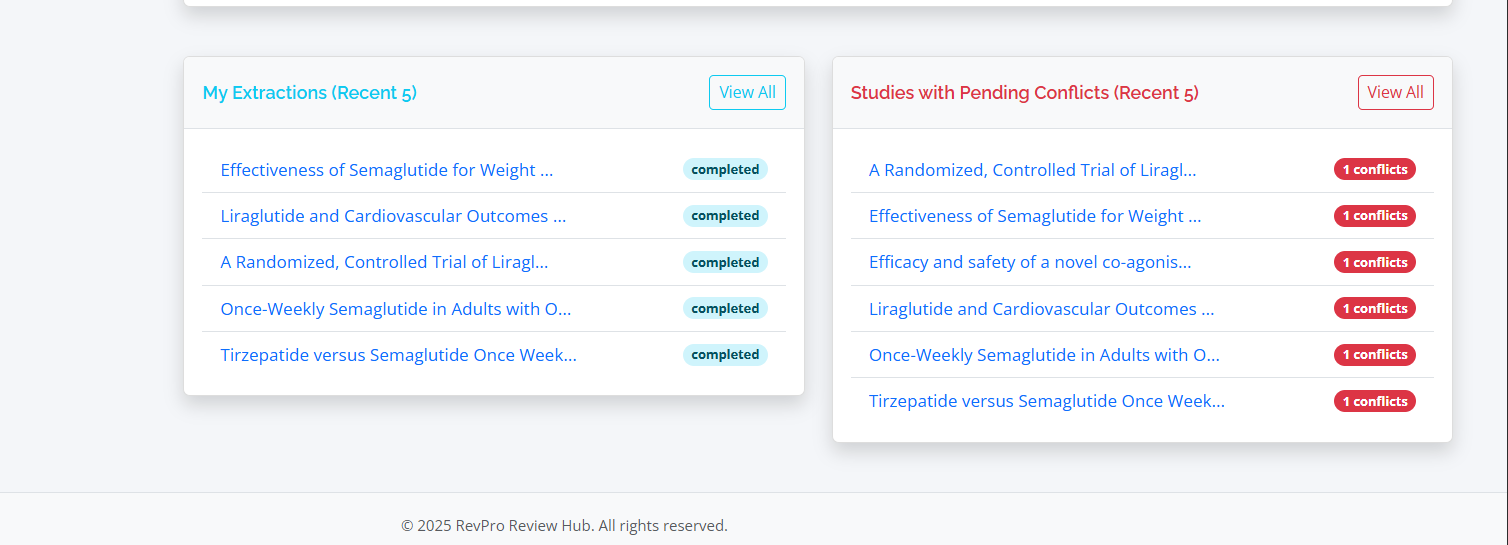Open Tirzepatide versus Semaglutide conflict study
This screenshot has height=545, width=1508.
pyautogui.click(x=1046, y=401)
